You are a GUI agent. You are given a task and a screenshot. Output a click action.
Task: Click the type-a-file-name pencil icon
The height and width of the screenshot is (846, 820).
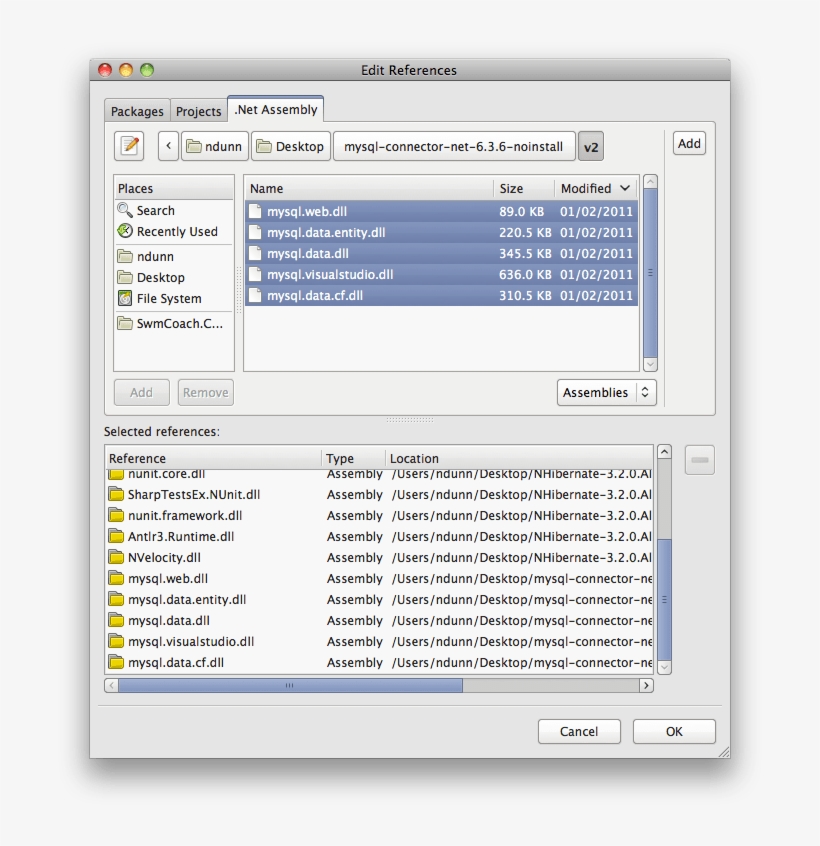(x=129, y=146)
